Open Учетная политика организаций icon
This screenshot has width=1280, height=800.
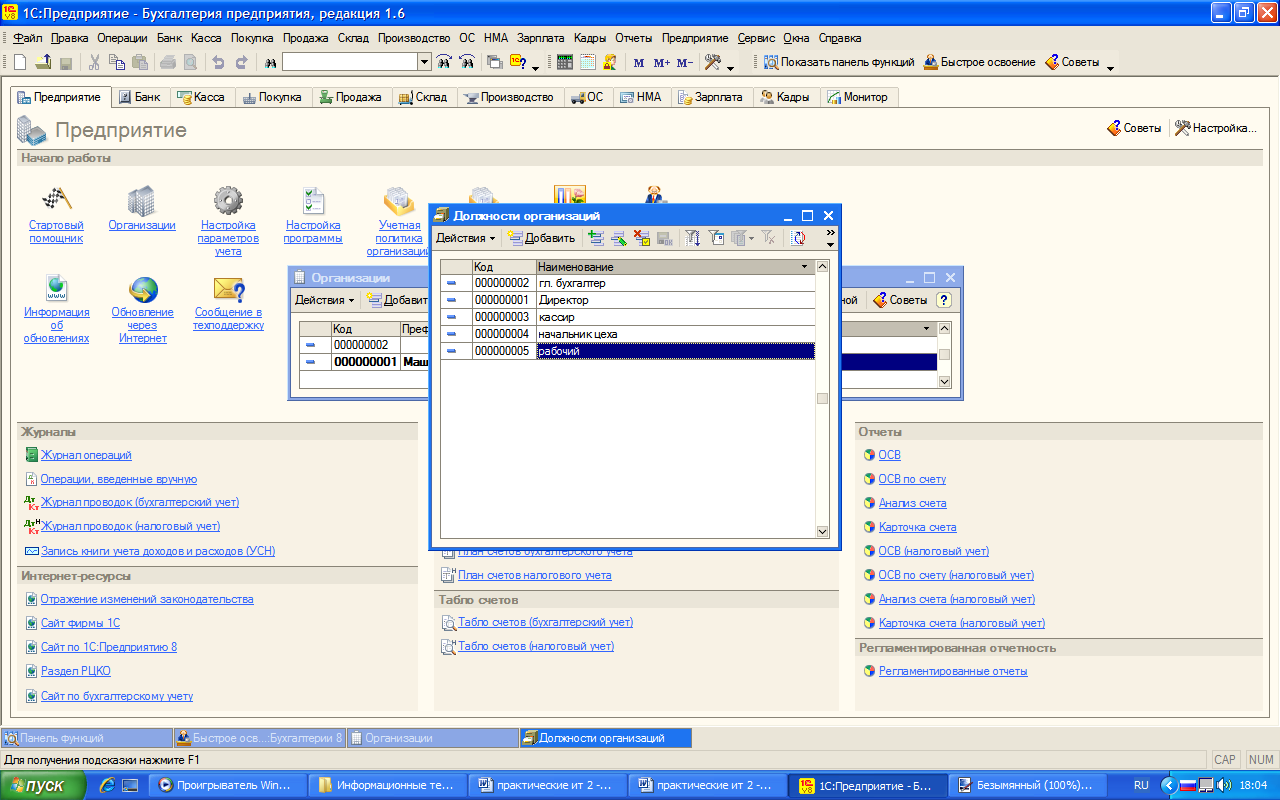click(399, 201)
